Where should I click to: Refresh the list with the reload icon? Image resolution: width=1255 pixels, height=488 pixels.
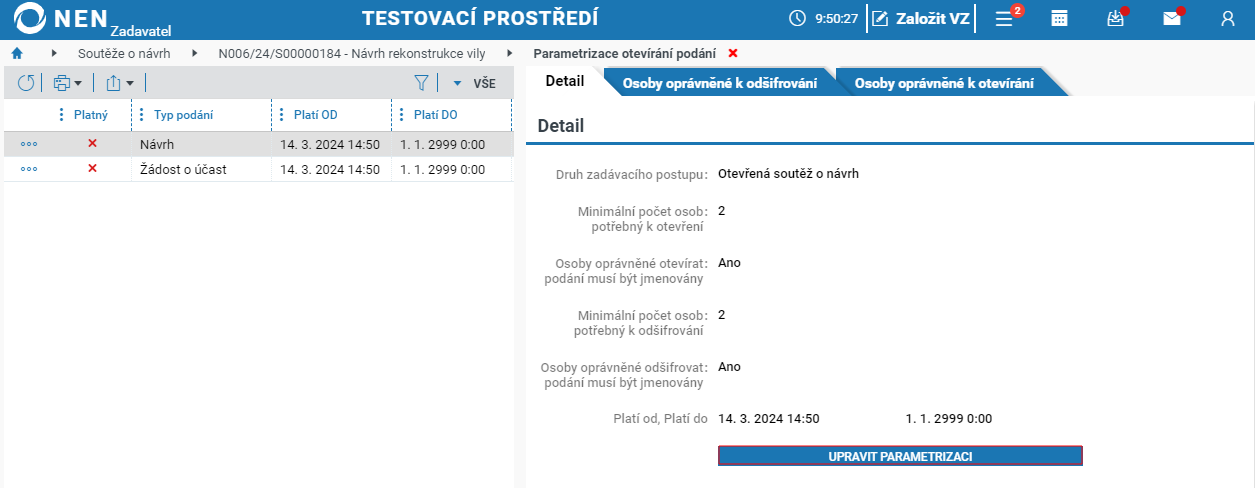pos(26,83)
